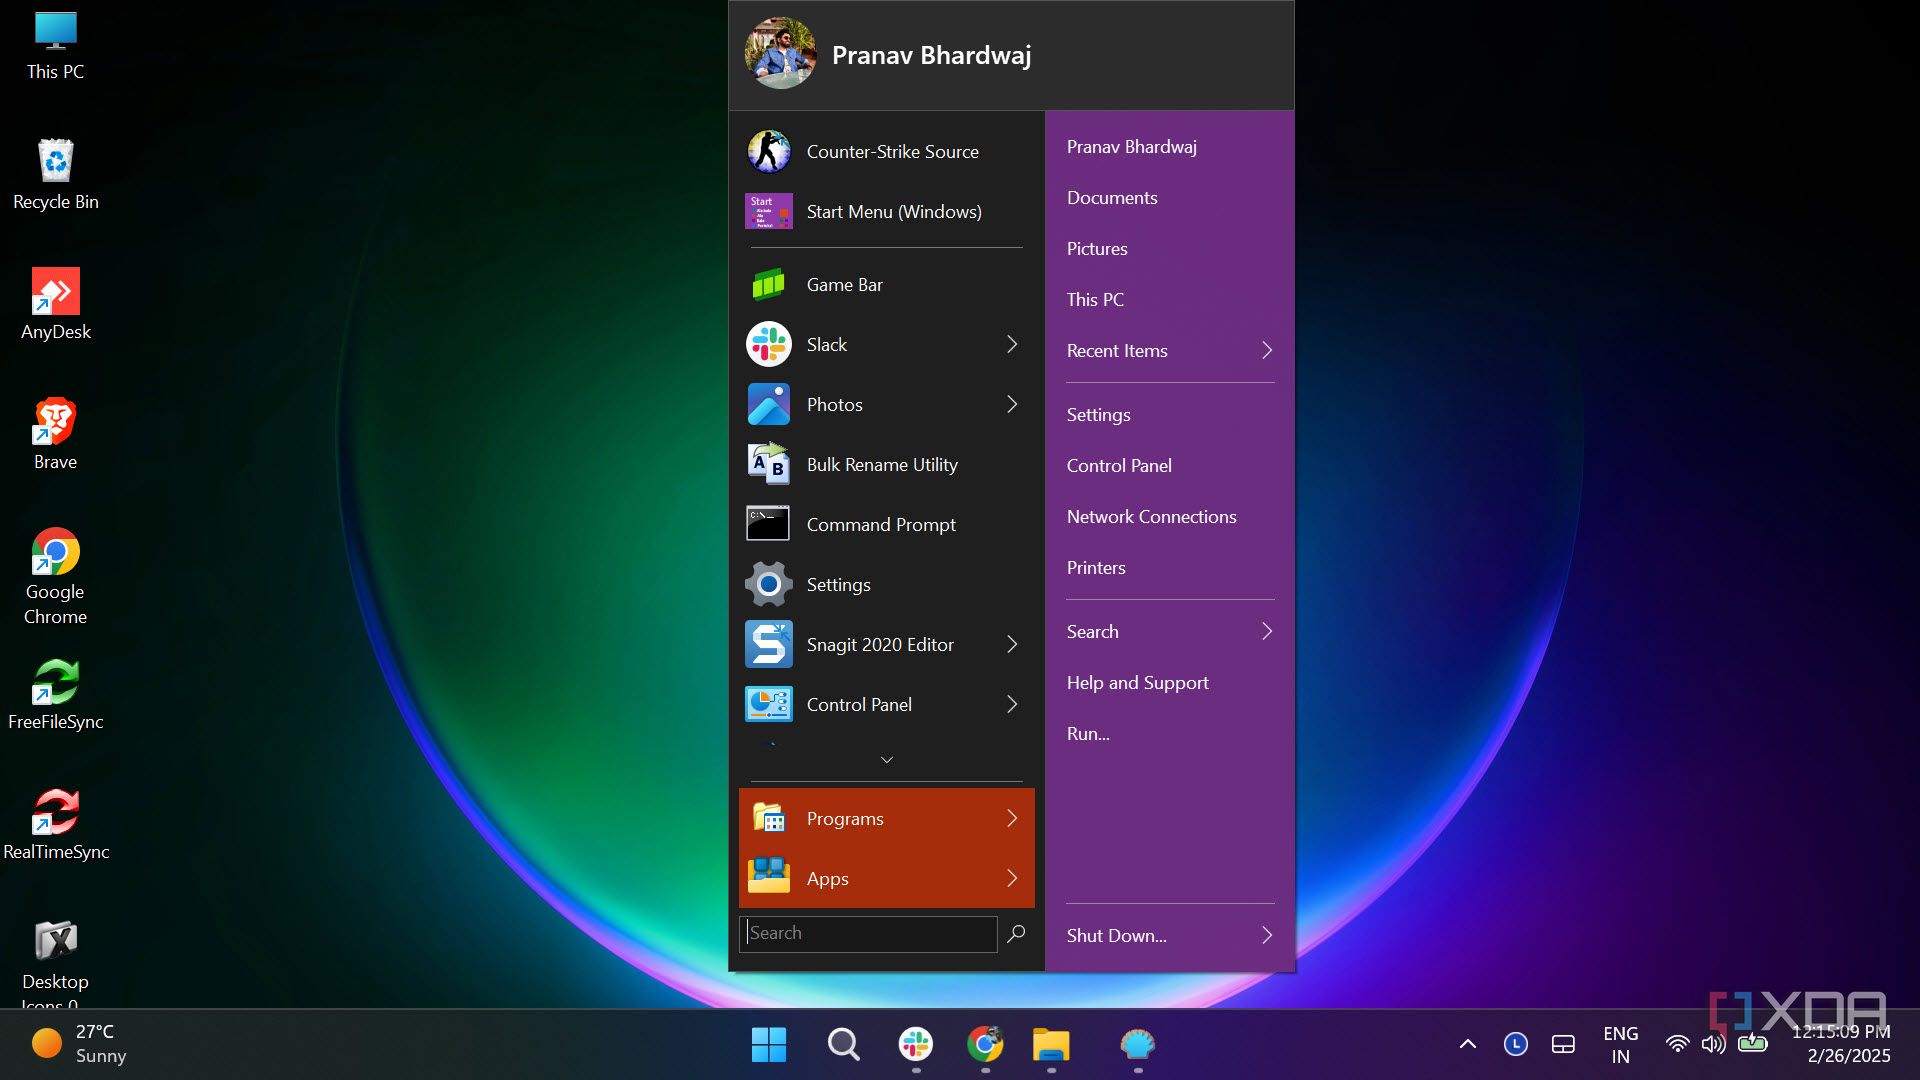The width and height of the screenshot is (1920, 1080).
Task: Open Command Prompt
Action: click(x=880, y=524)
